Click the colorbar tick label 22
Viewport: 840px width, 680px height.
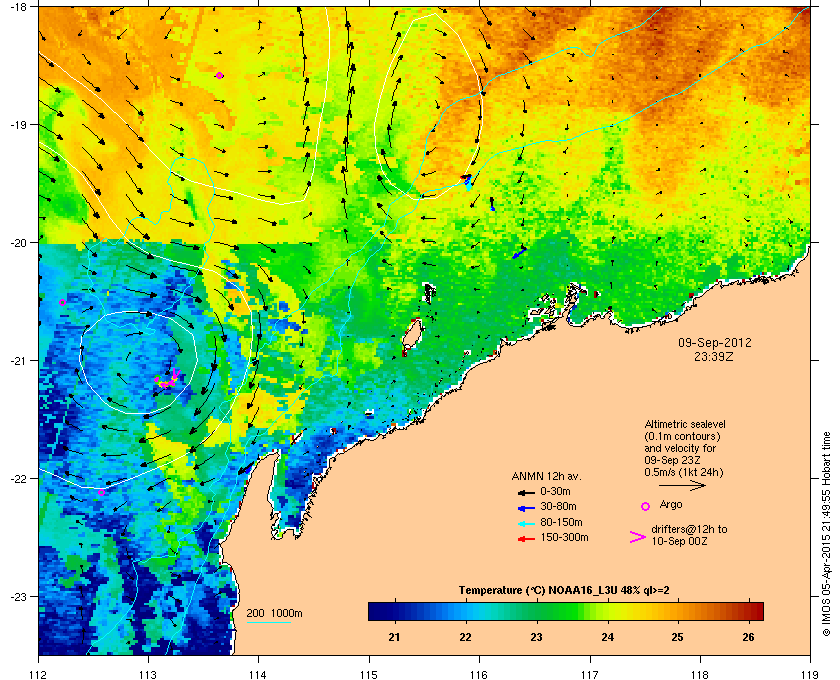(x=465, y=637)
